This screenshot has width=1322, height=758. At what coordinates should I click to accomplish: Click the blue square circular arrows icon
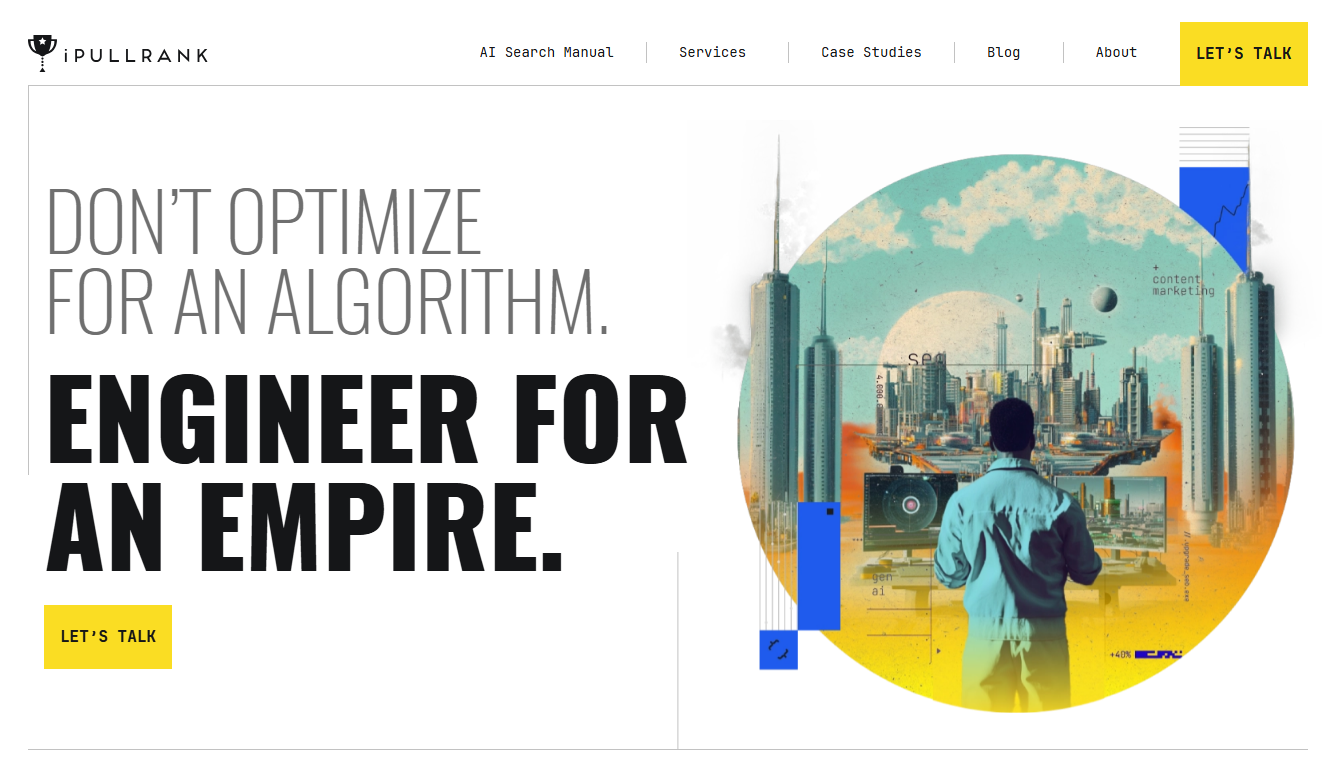[x=778, y=650]
